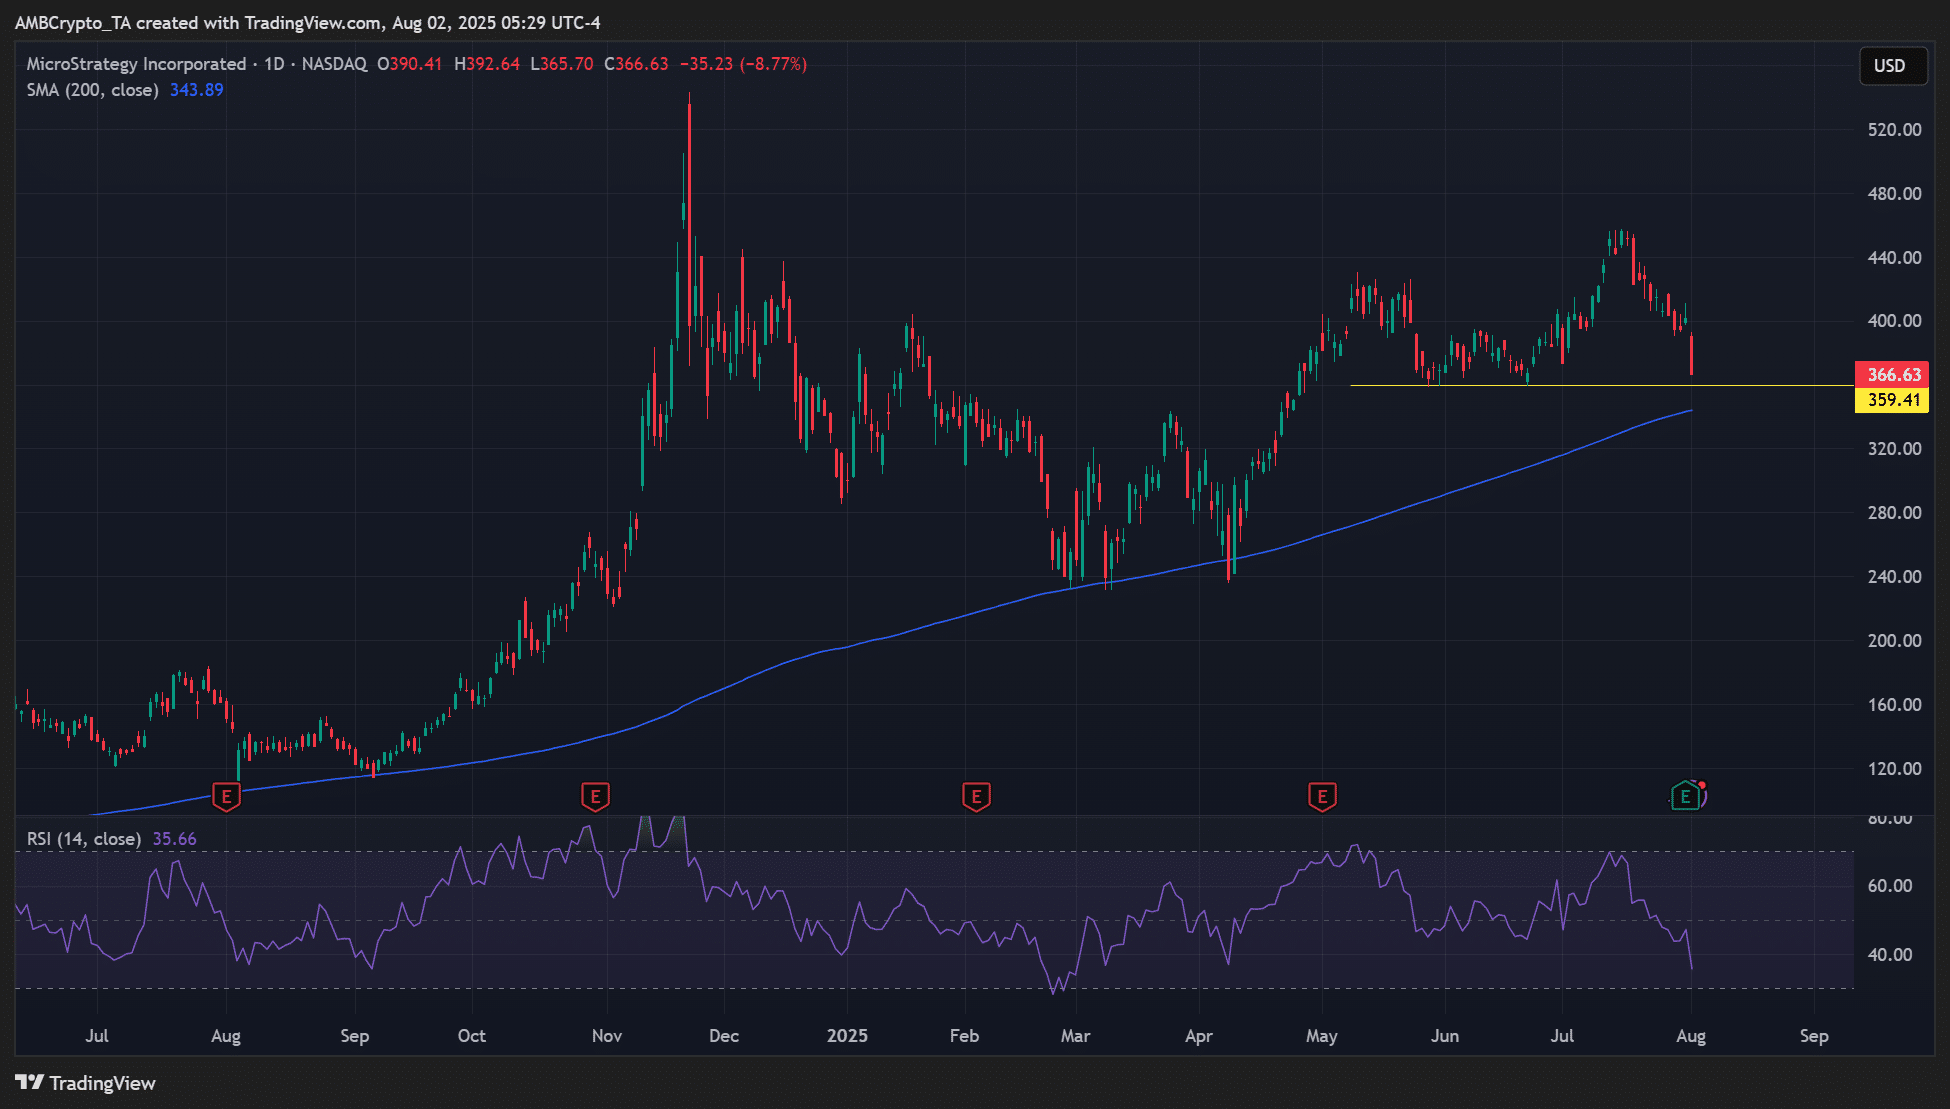Open the earnings marker near Feb
Image resolution: width=1950 pixels, height=1109 pixels.
click(976, 797)
